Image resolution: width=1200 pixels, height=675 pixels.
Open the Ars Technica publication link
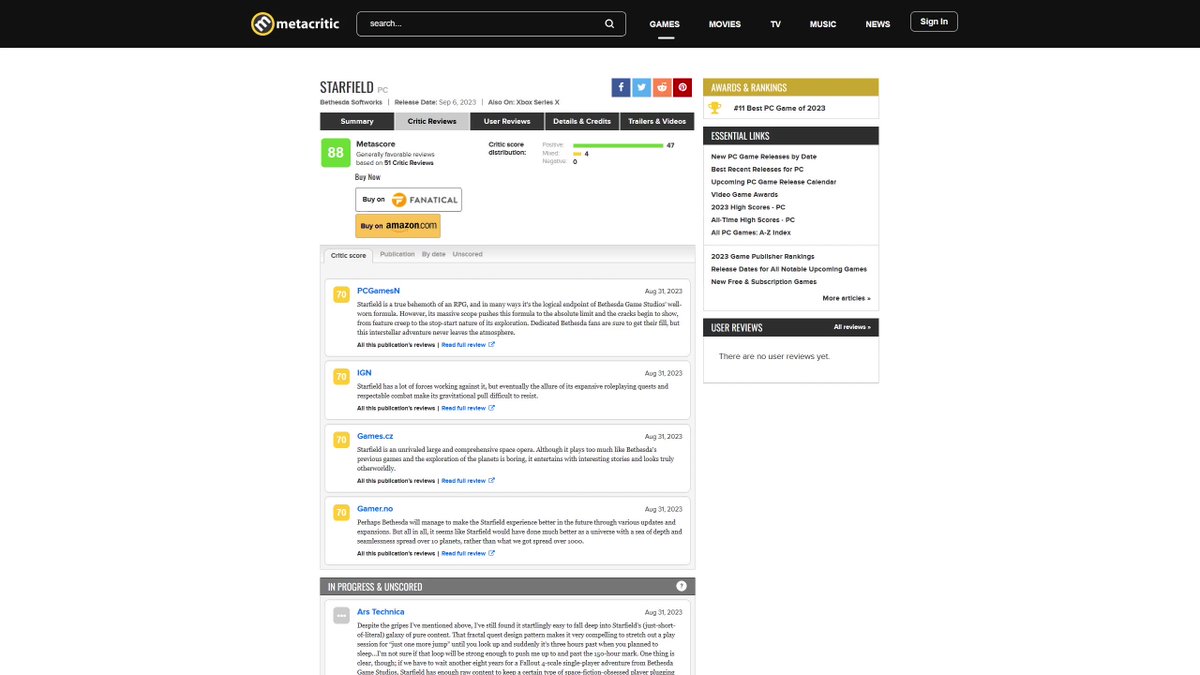click(381, 612)
